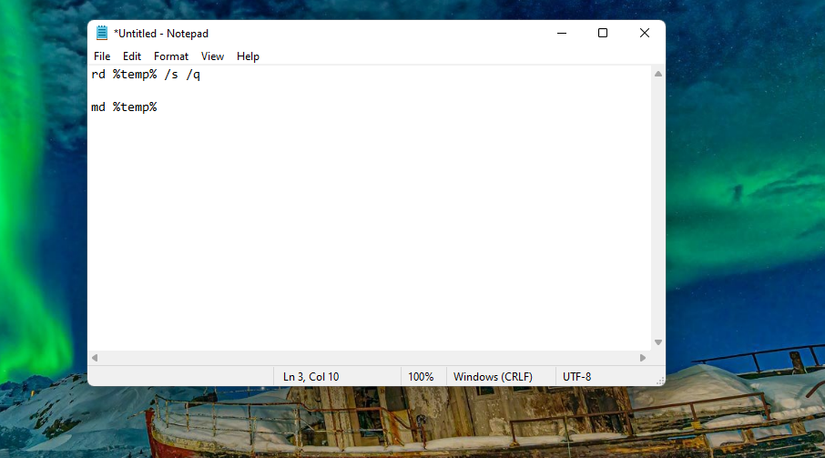This screenshot has height=458, width=825.
Task: Place cursor after 'md %temp%' text
Action: 157,107
